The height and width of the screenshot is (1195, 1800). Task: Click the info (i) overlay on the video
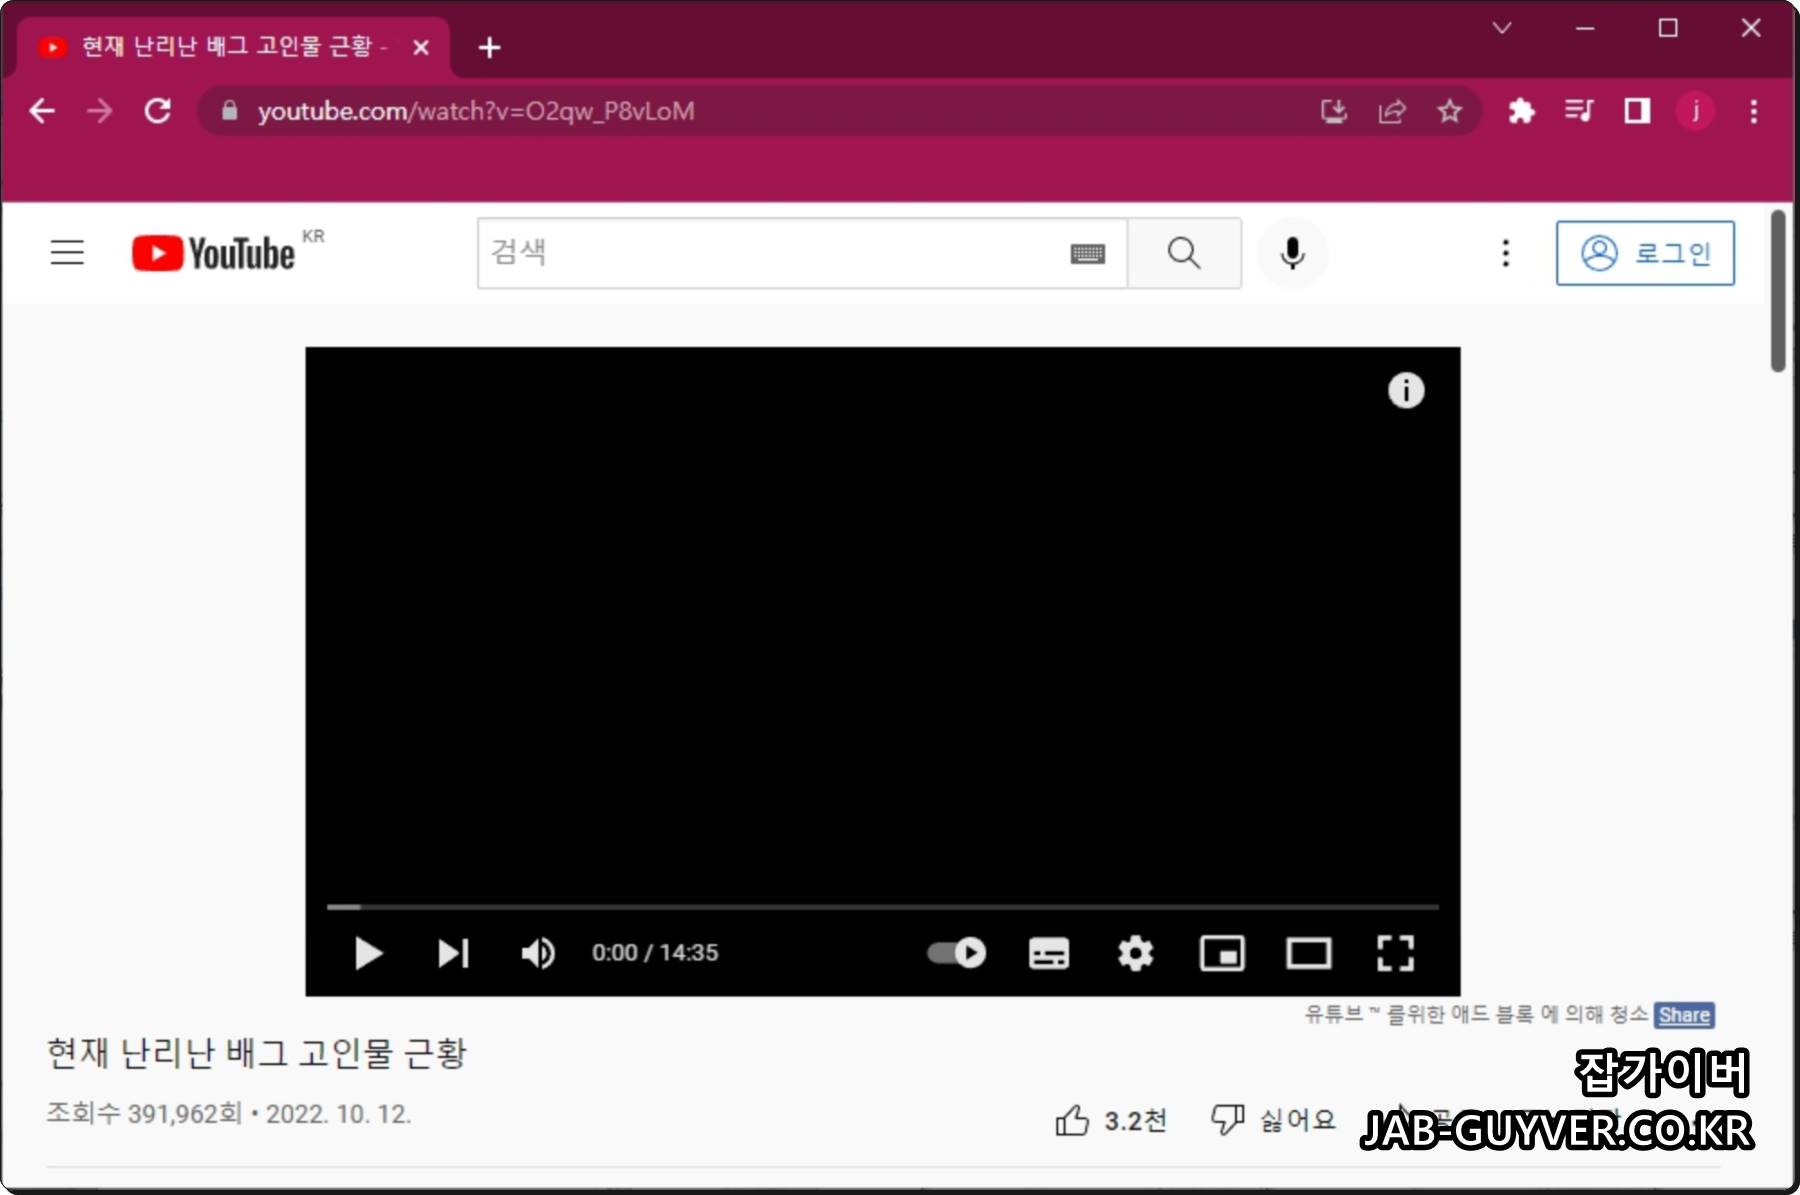[x=1407, y=391]
